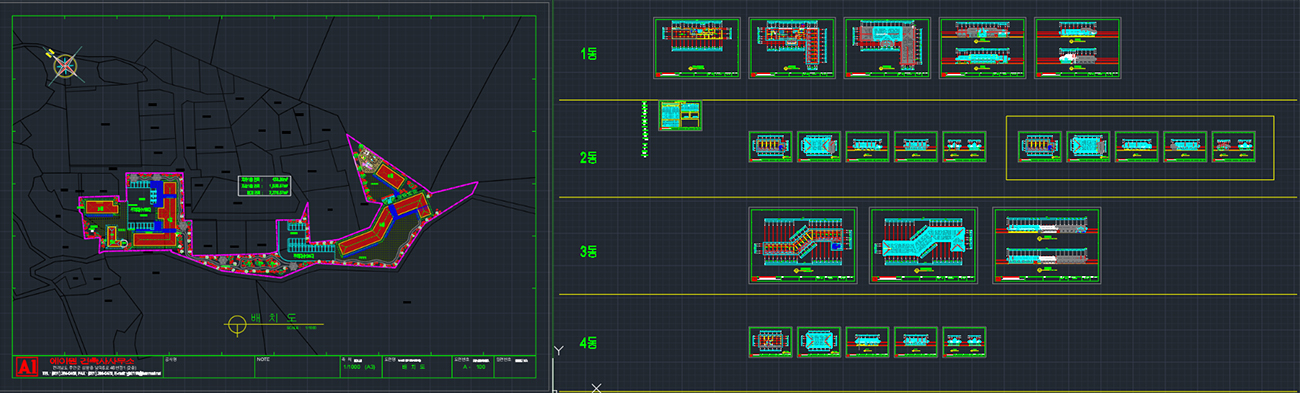Viewport: 1300px width, 393px height.
Task: Select the A - 100 drawing number
Action: tap(473, 368)
